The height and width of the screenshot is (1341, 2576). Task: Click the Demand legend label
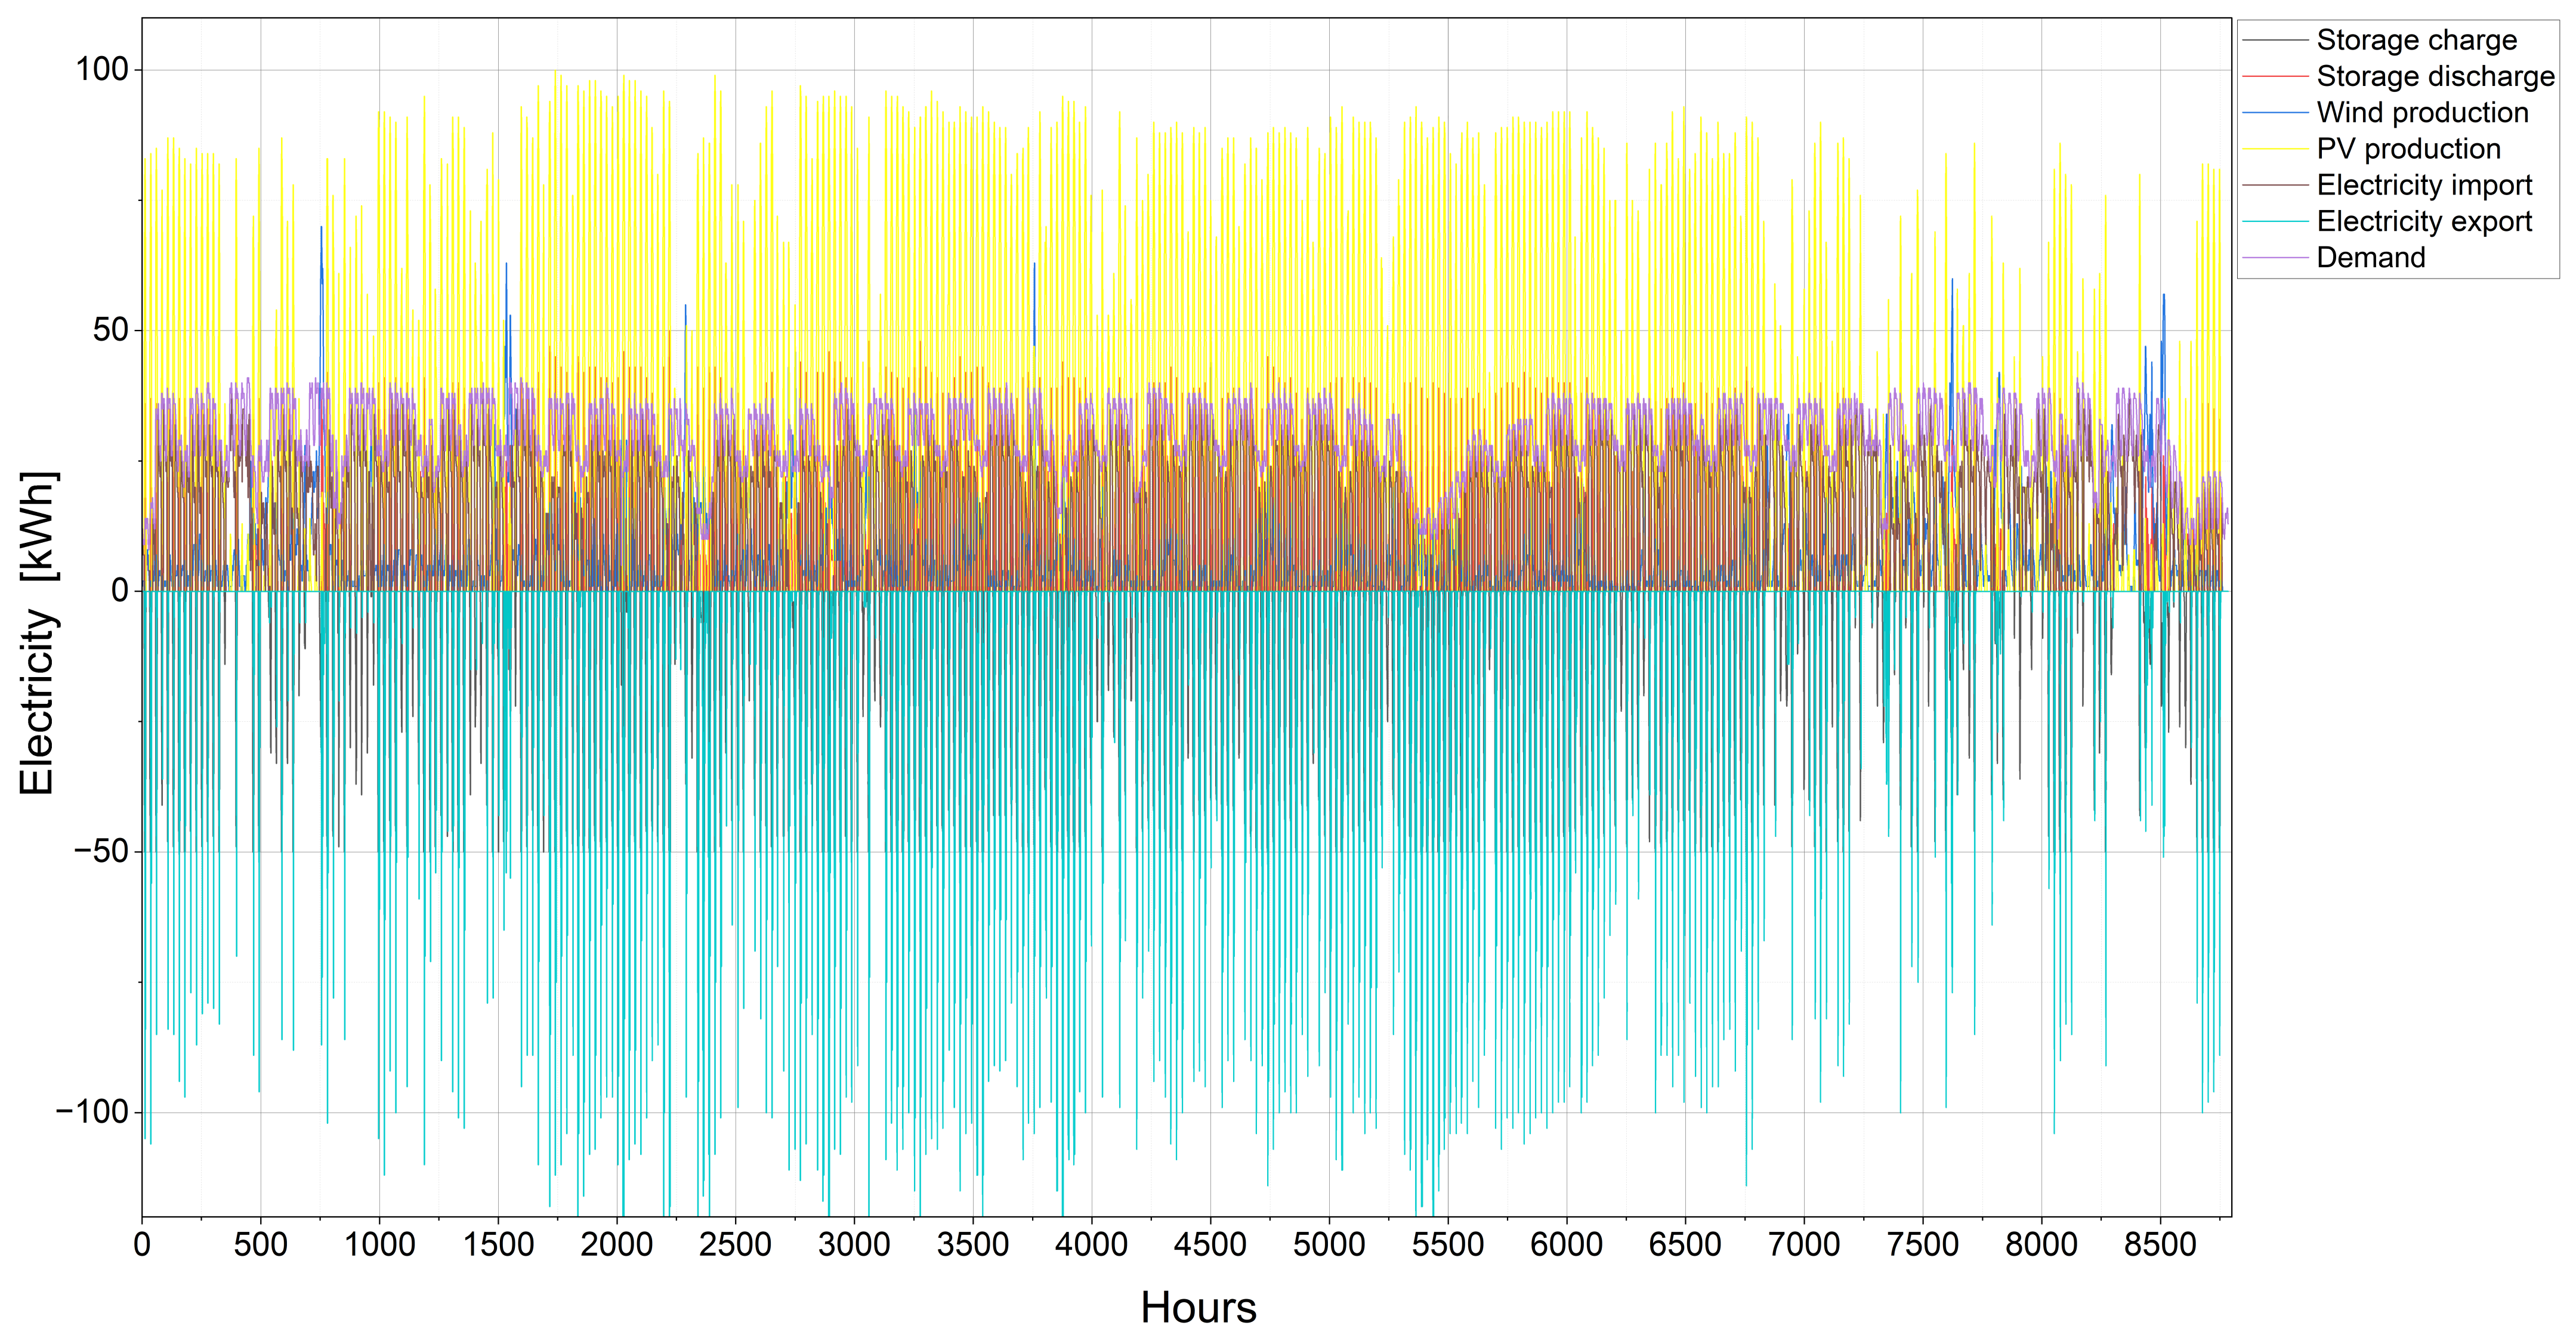click(2370, 257)
